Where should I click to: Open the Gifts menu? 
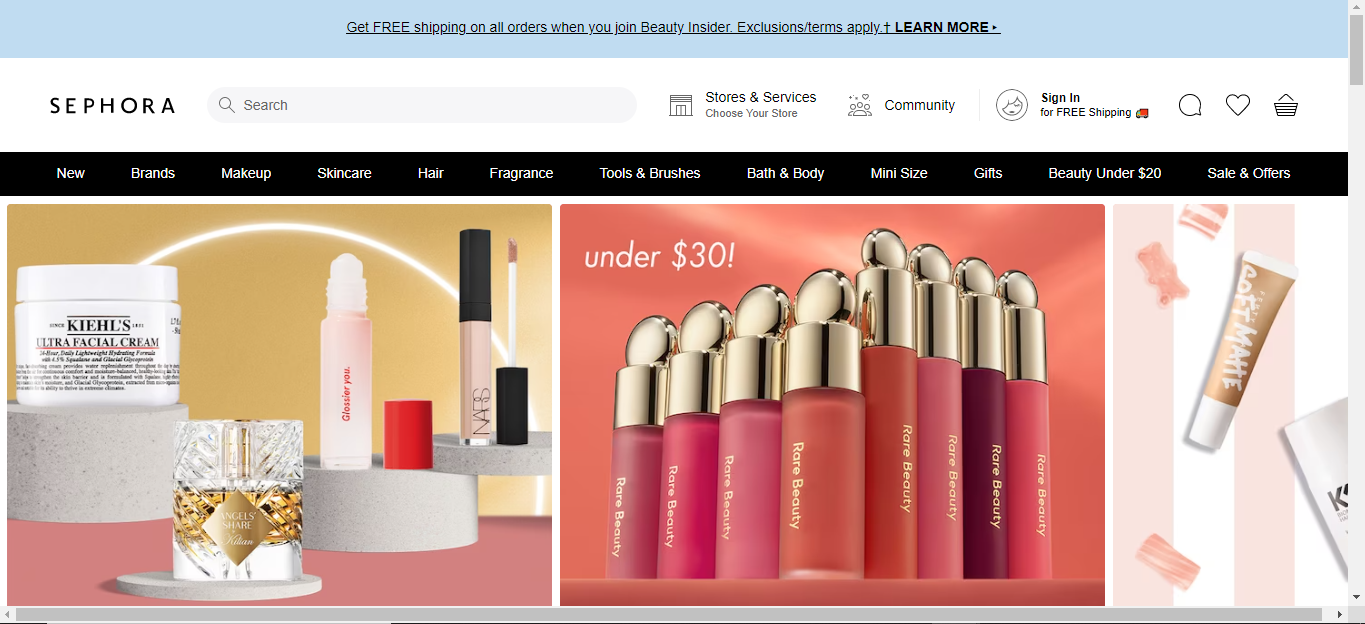988,173
